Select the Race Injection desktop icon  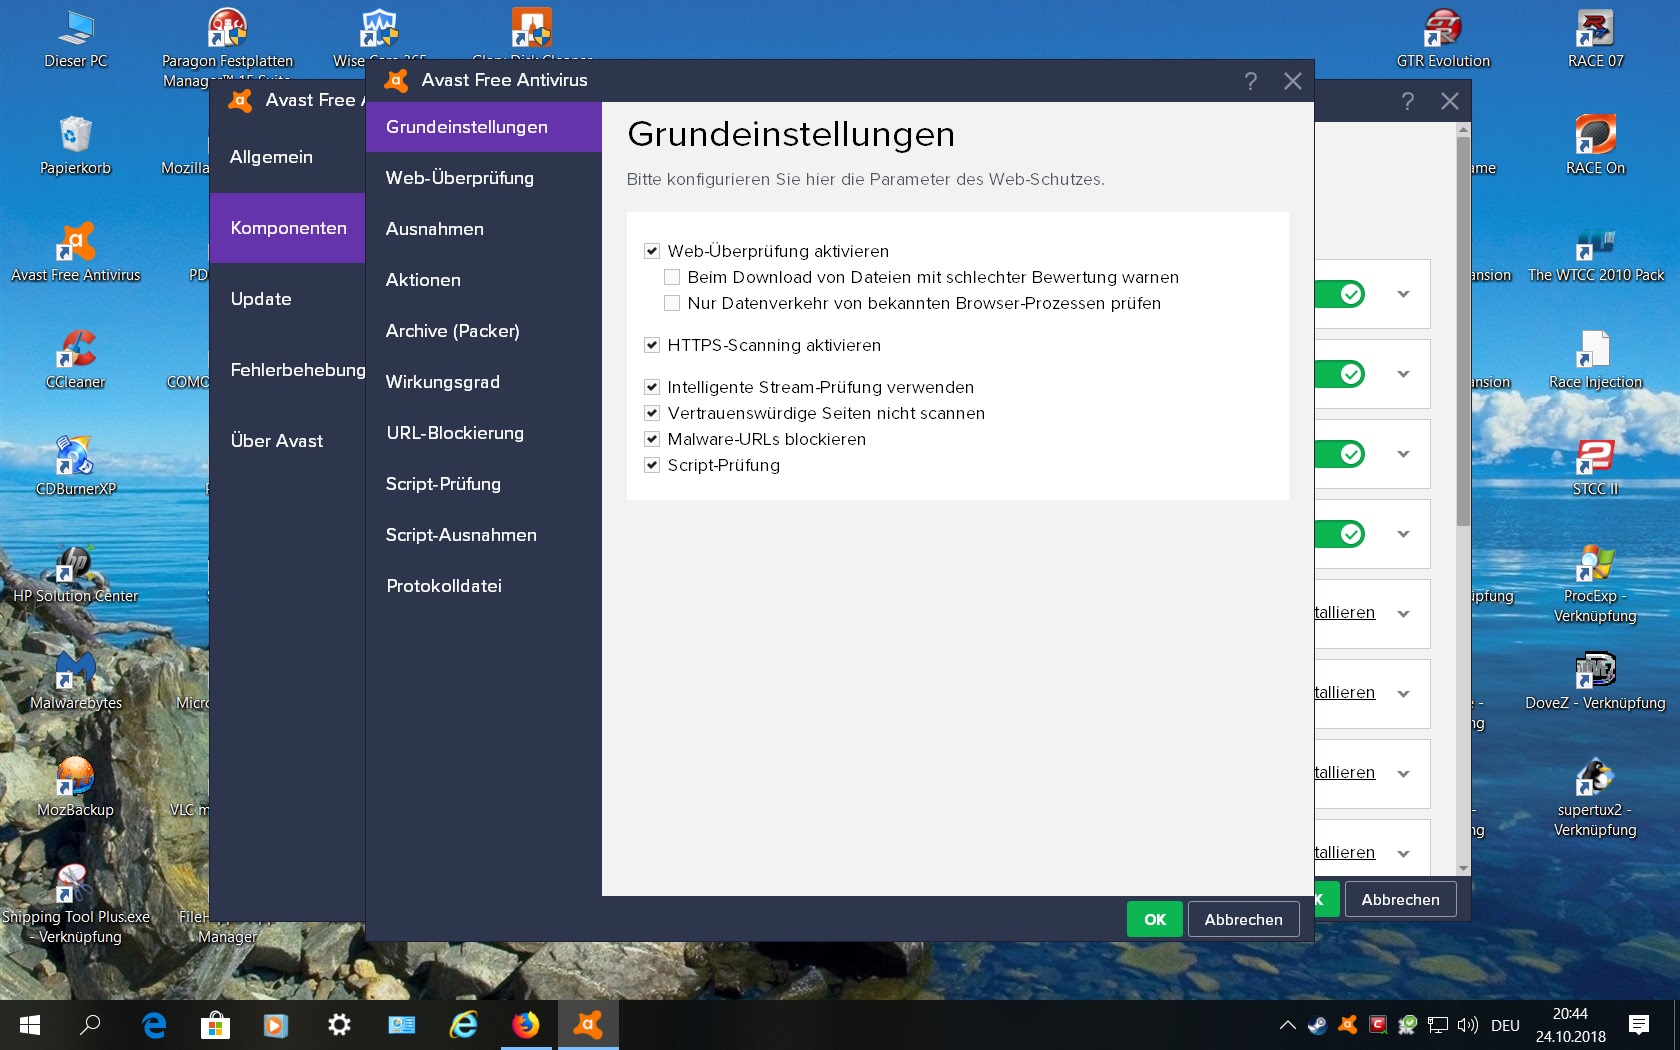click(x=1596, y=359)
